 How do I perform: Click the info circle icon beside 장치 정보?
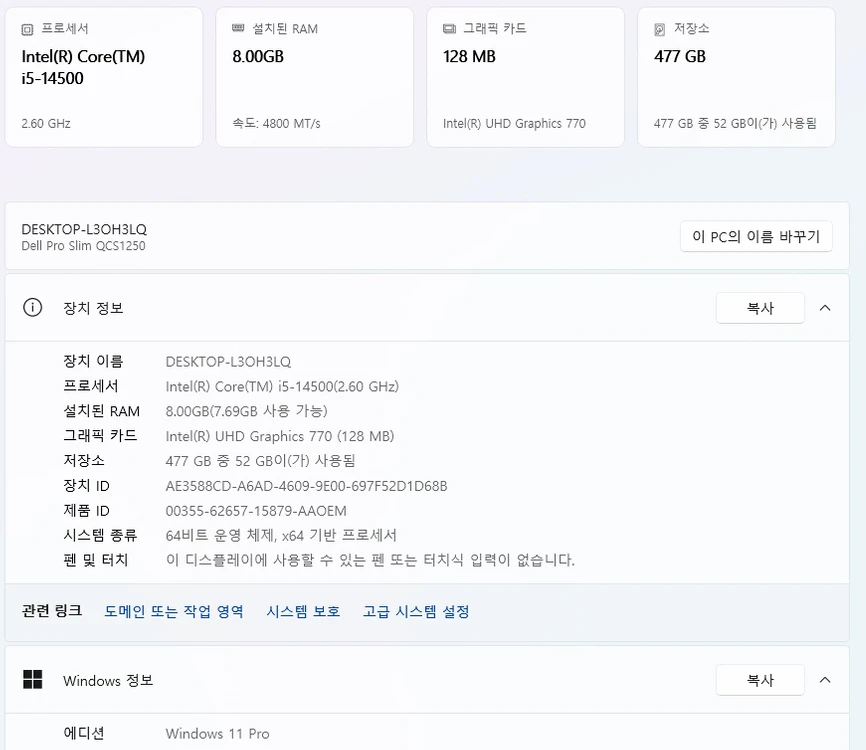(33, 308)
